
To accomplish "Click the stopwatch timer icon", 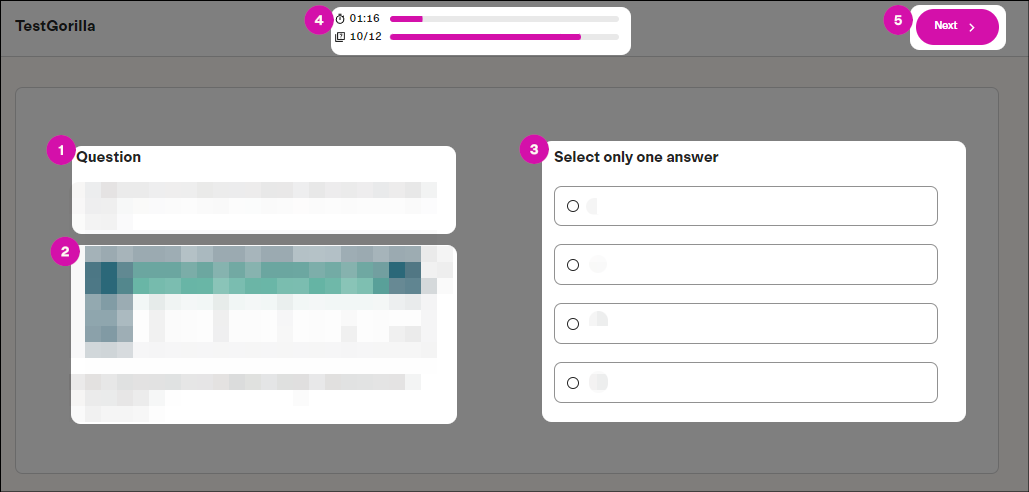I will click(x=340, y=19).
